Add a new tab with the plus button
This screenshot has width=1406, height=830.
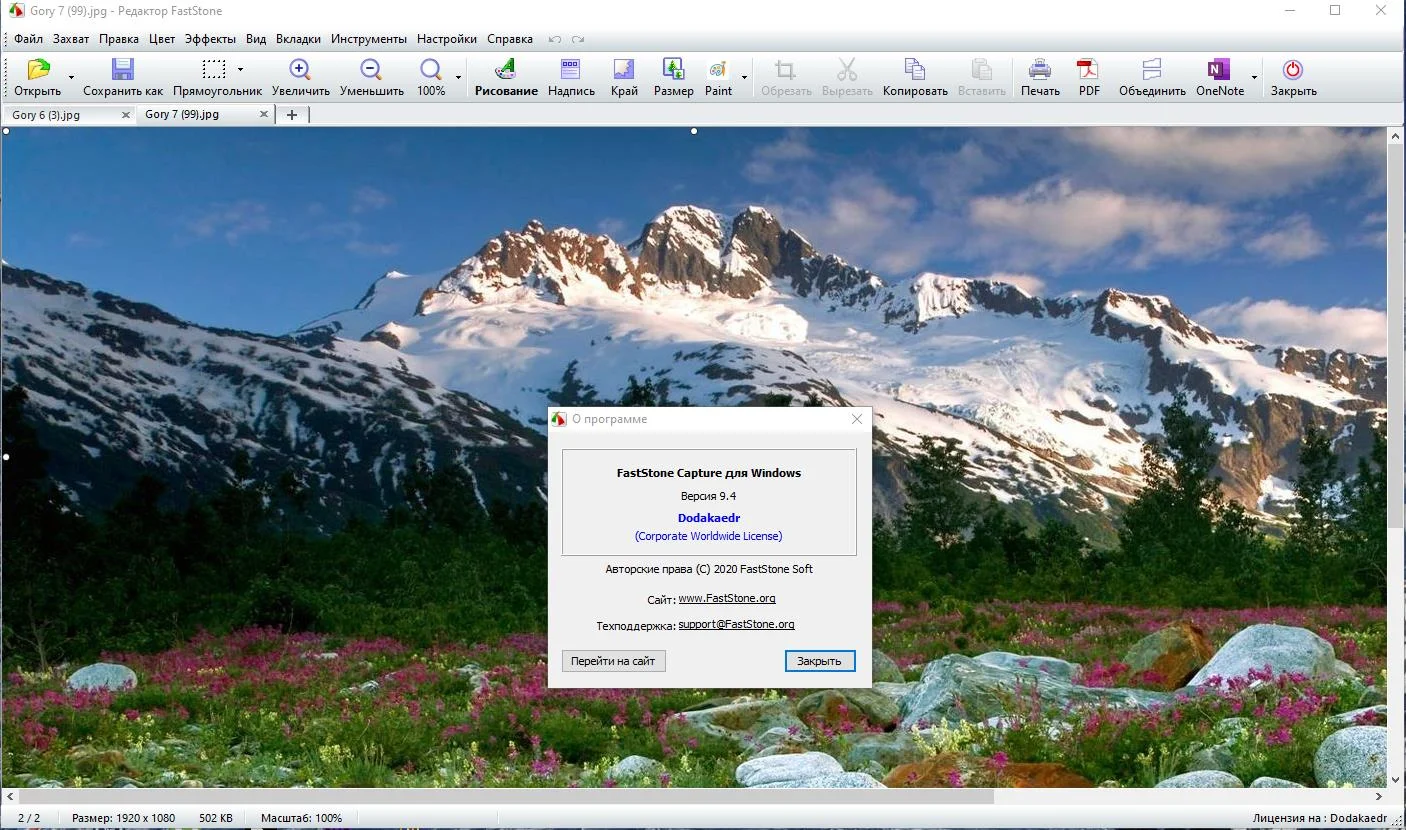(x=292, y=115)
